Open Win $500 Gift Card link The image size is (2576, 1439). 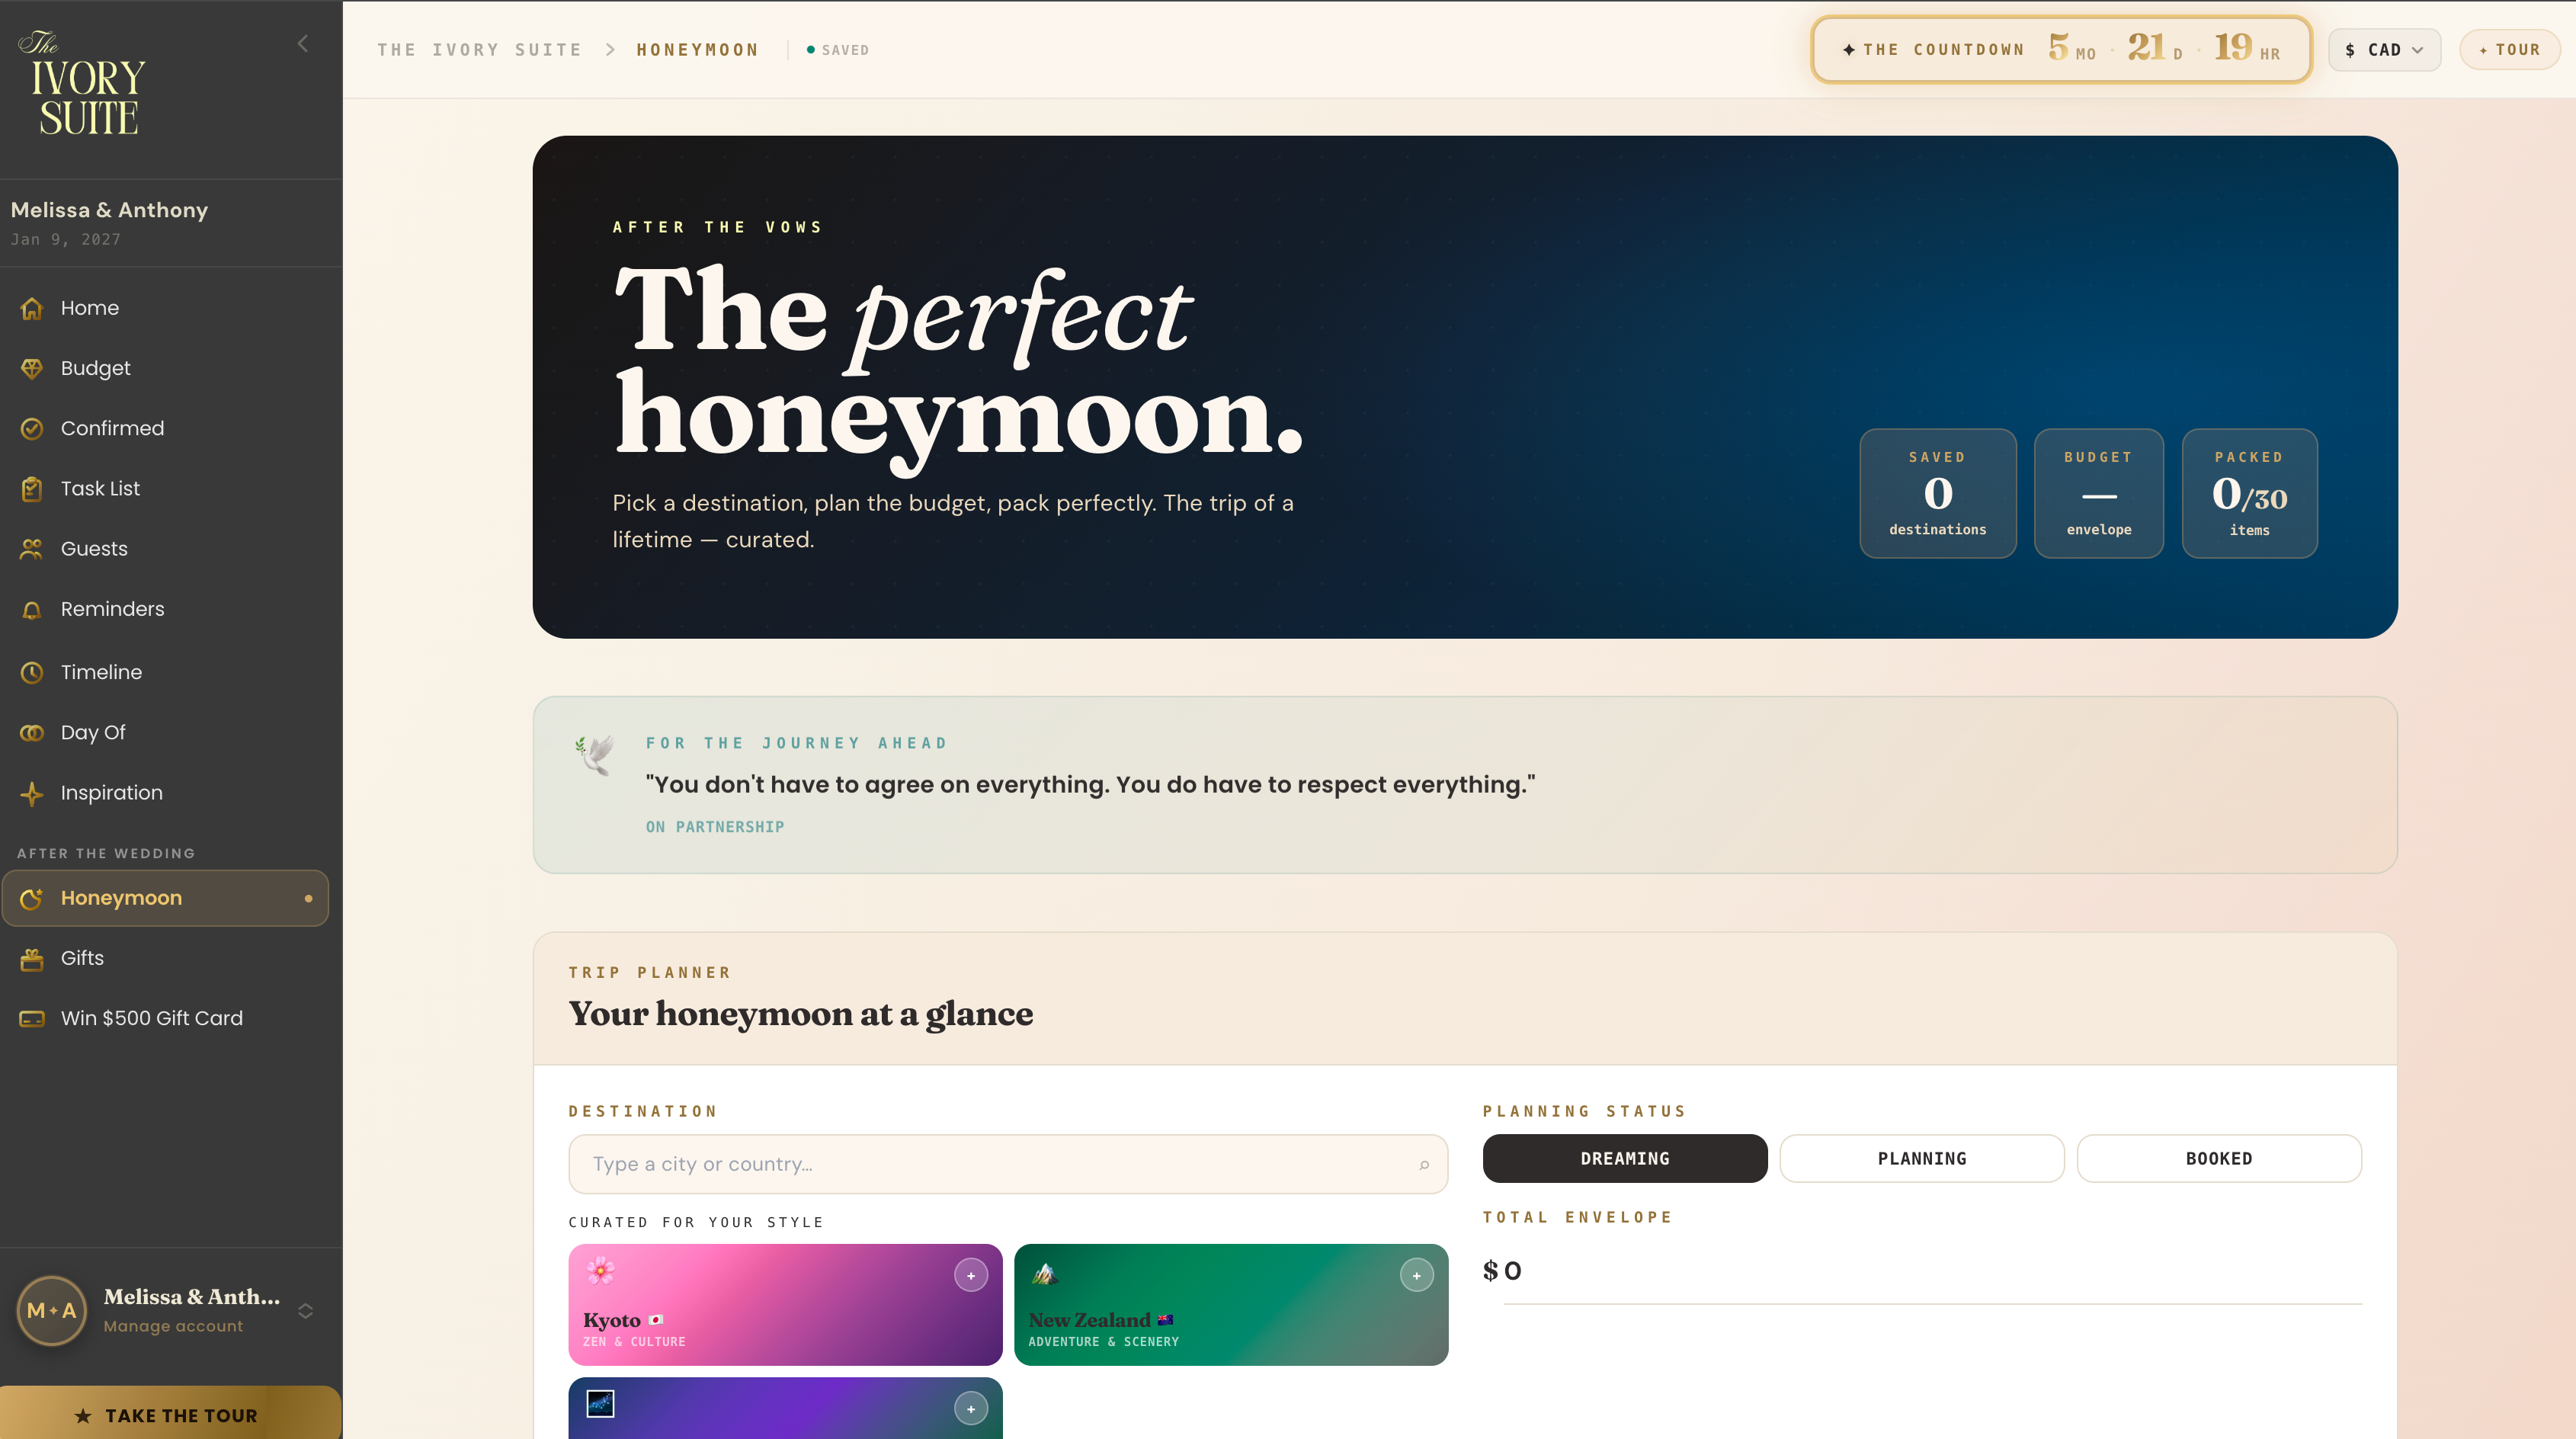point(165,1018)
